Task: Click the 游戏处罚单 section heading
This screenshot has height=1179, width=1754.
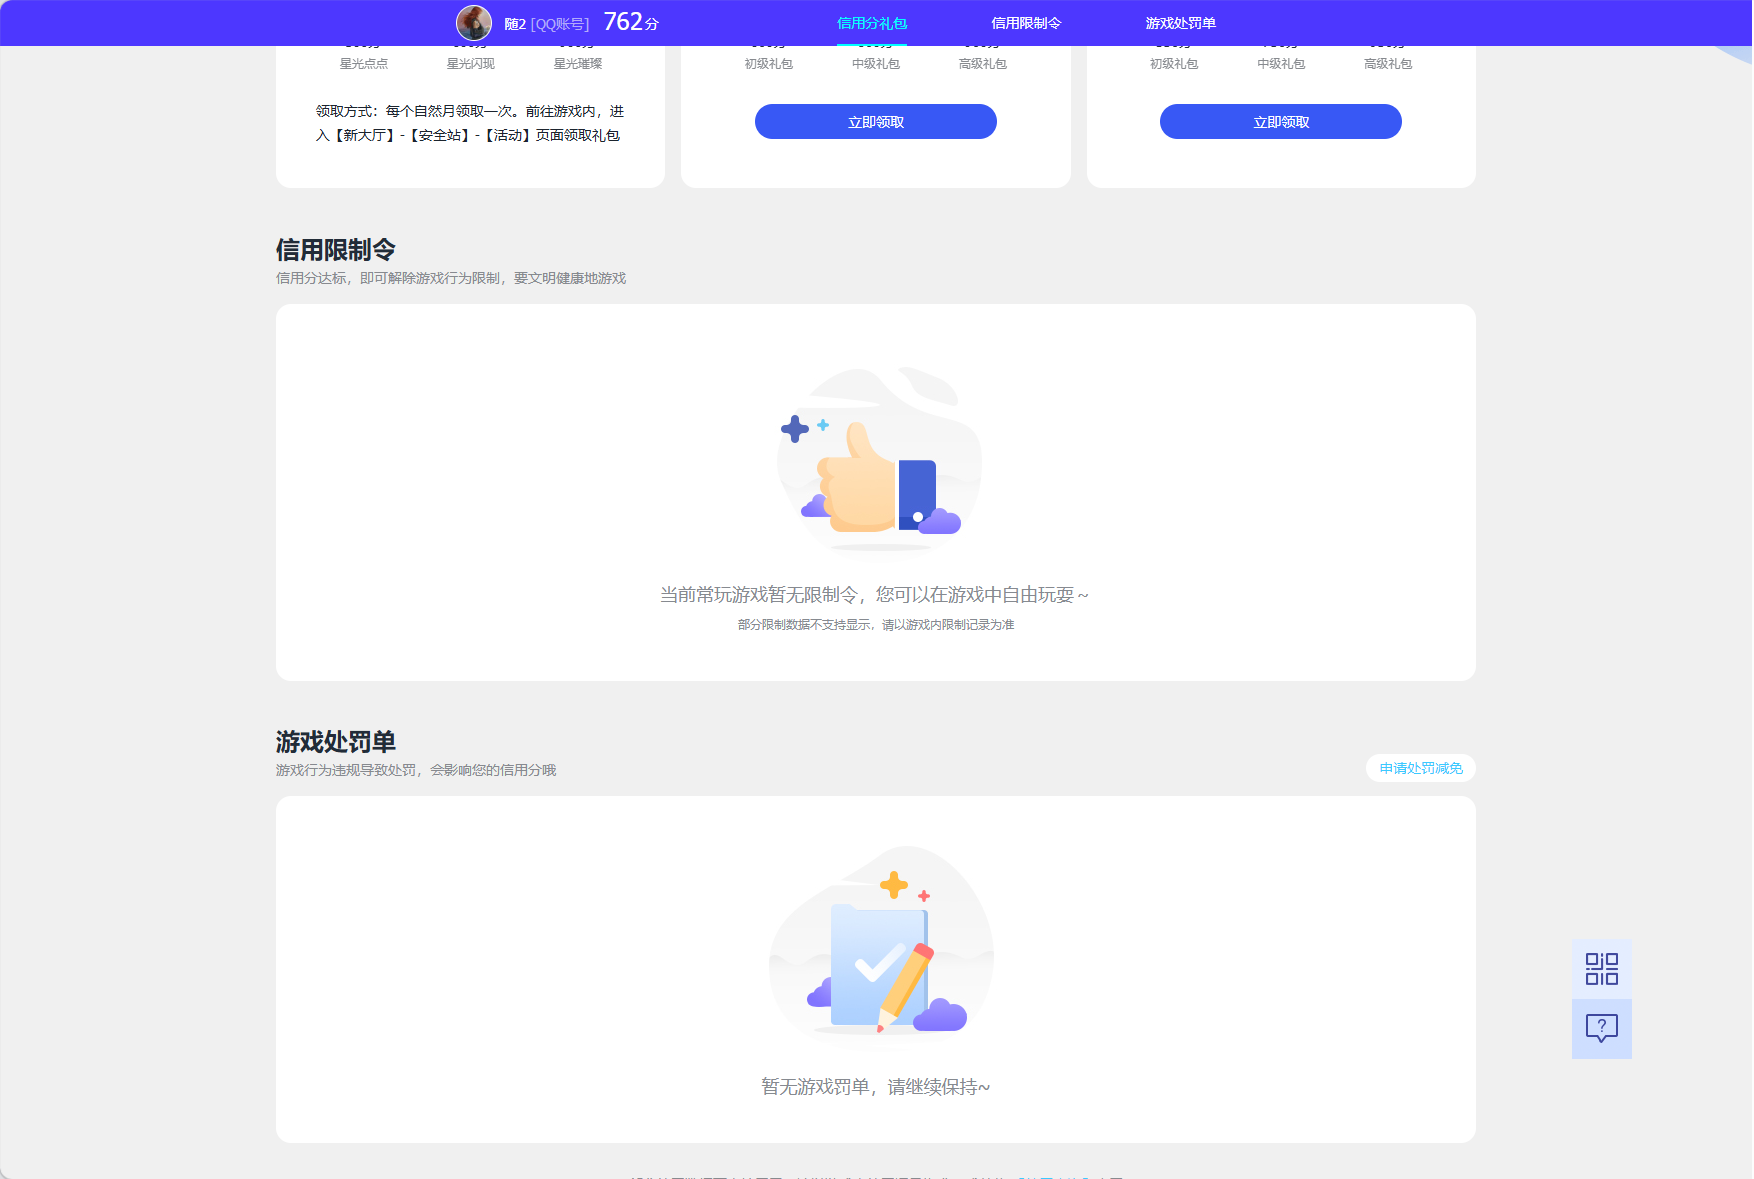Action: tap(336, 742)
